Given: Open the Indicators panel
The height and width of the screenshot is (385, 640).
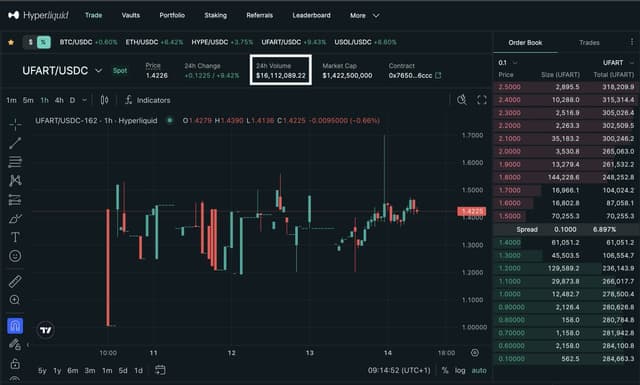Looking at the screenshot, I should 147,100.
